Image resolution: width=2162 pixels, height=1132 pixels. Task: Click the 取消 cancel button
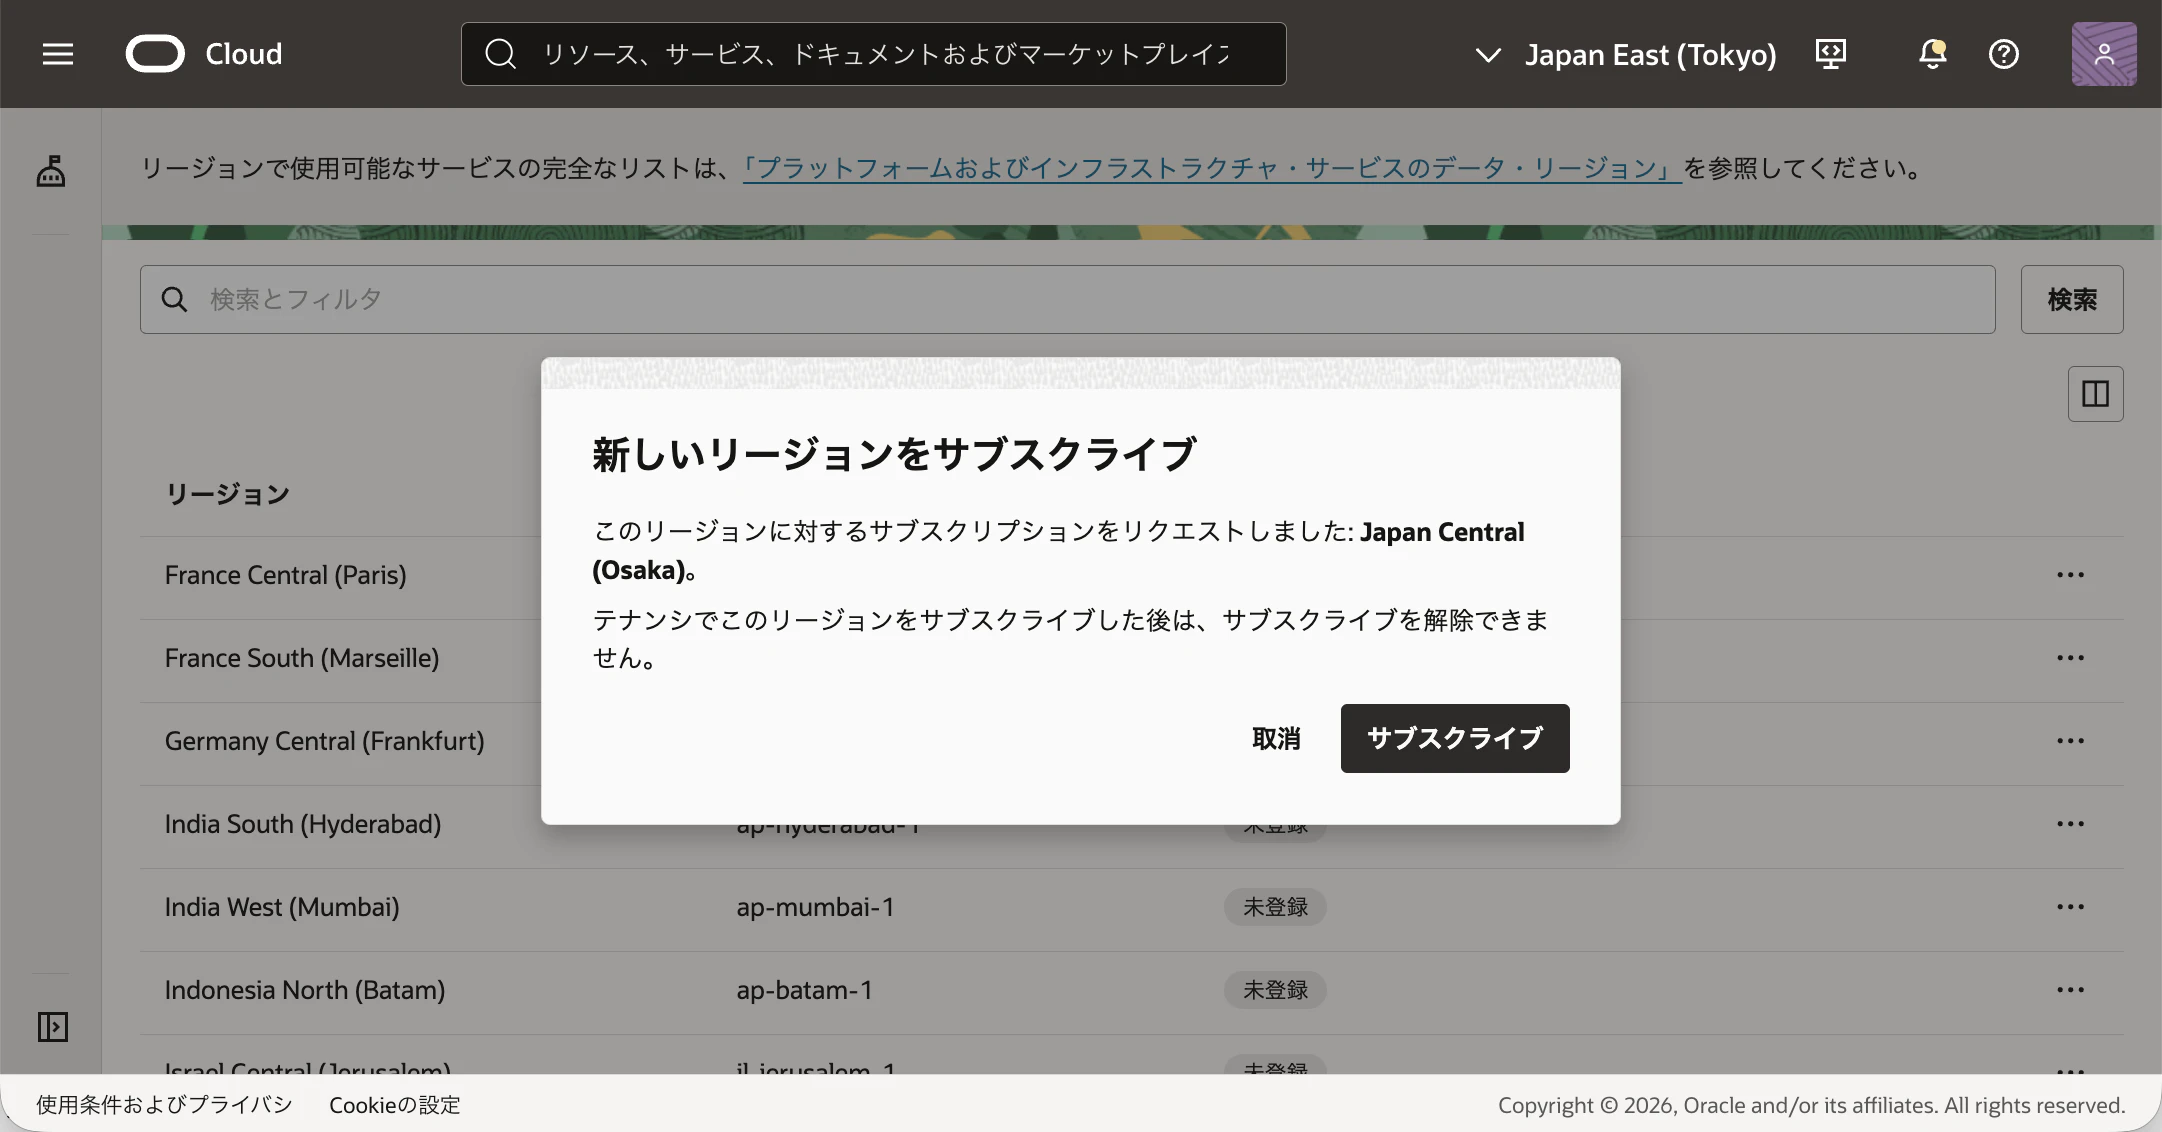[1276, 738]
